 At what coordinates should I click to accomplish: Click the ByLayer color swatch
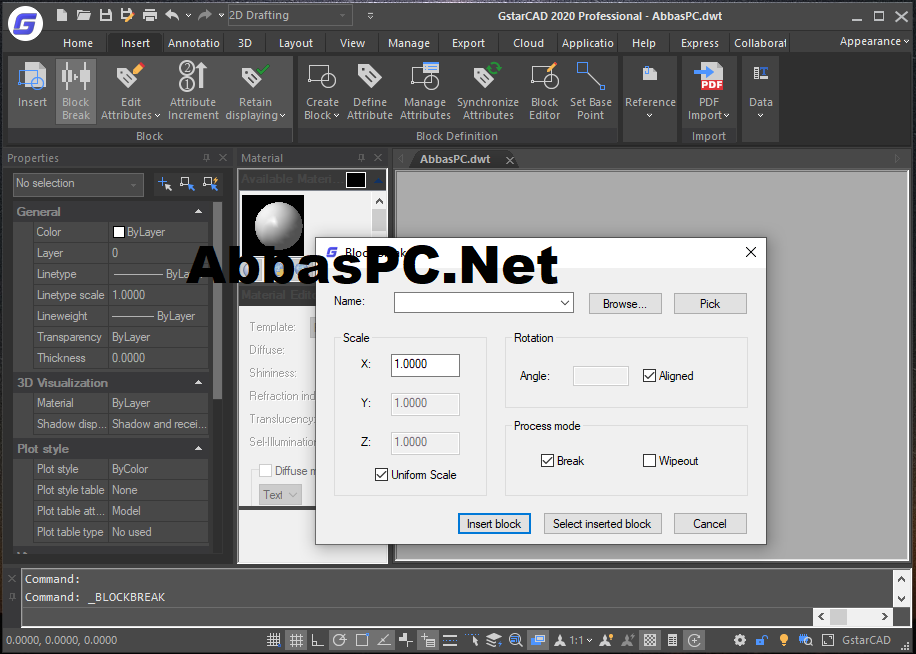click(x=119, y=232)
